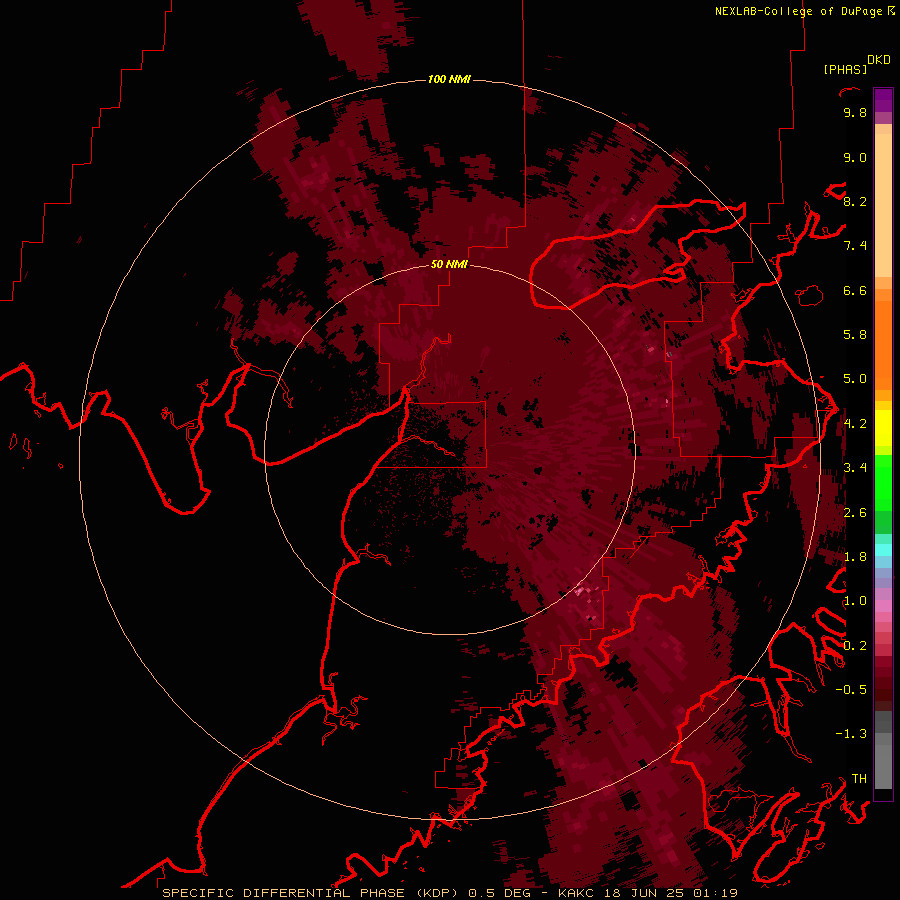Click the 0.2 legend value

[855, 646]
